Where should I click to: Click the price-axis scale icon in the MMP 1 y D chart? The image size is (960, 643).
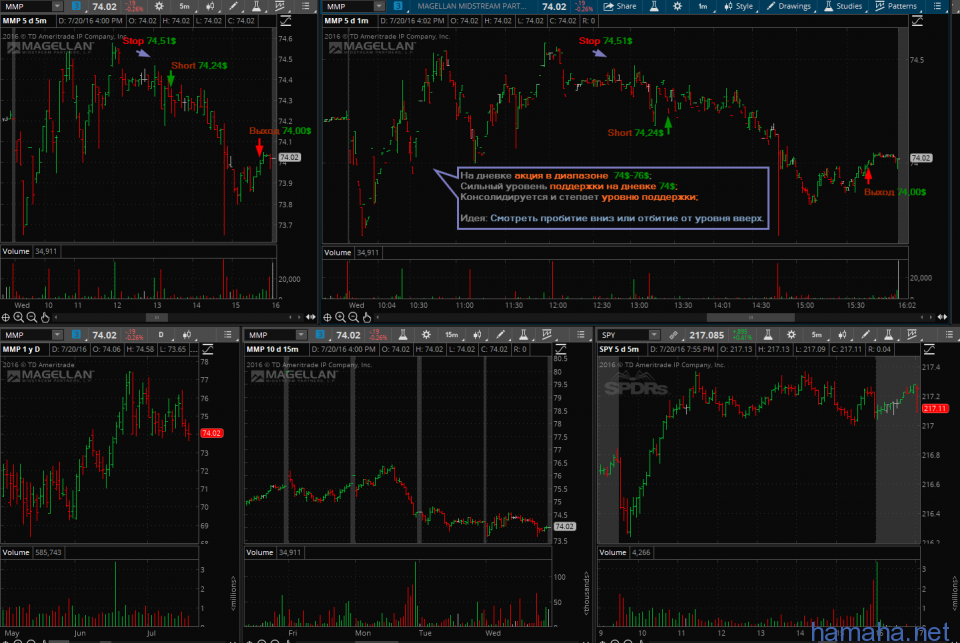tap(208, 349)
